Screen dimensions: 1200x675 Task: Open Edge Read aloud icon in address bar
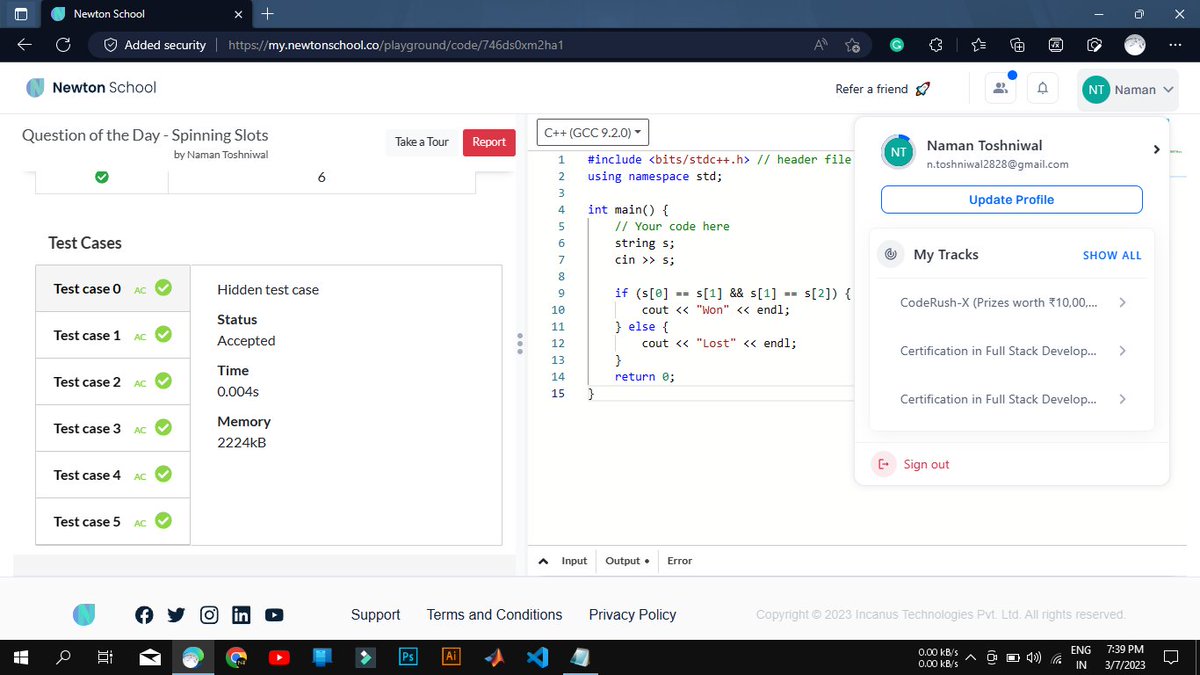pyautogui.click(x=821, y=45)
